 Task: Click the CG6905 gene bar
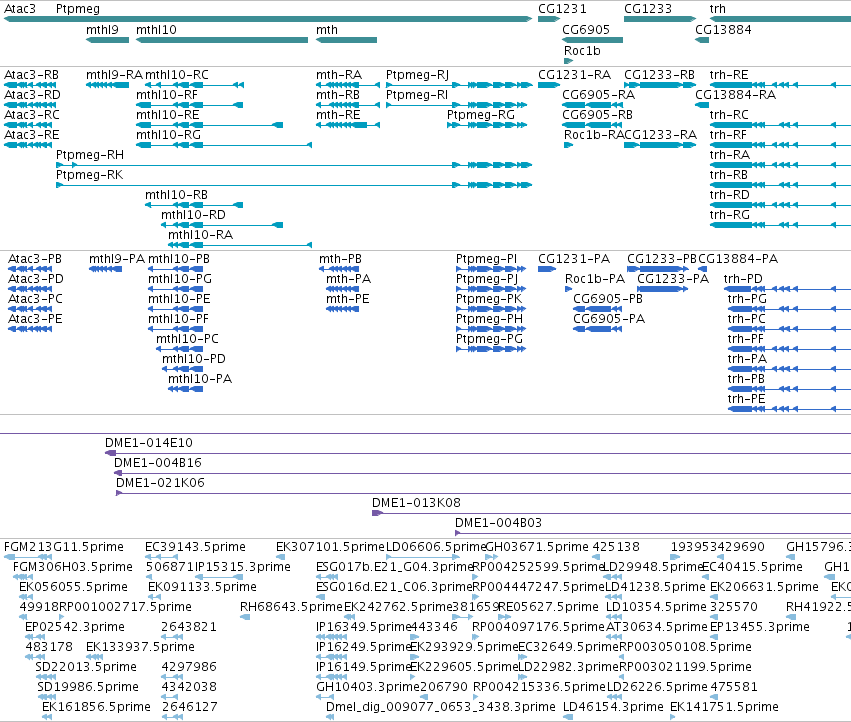pyautogui.click(x=593, y=40)
